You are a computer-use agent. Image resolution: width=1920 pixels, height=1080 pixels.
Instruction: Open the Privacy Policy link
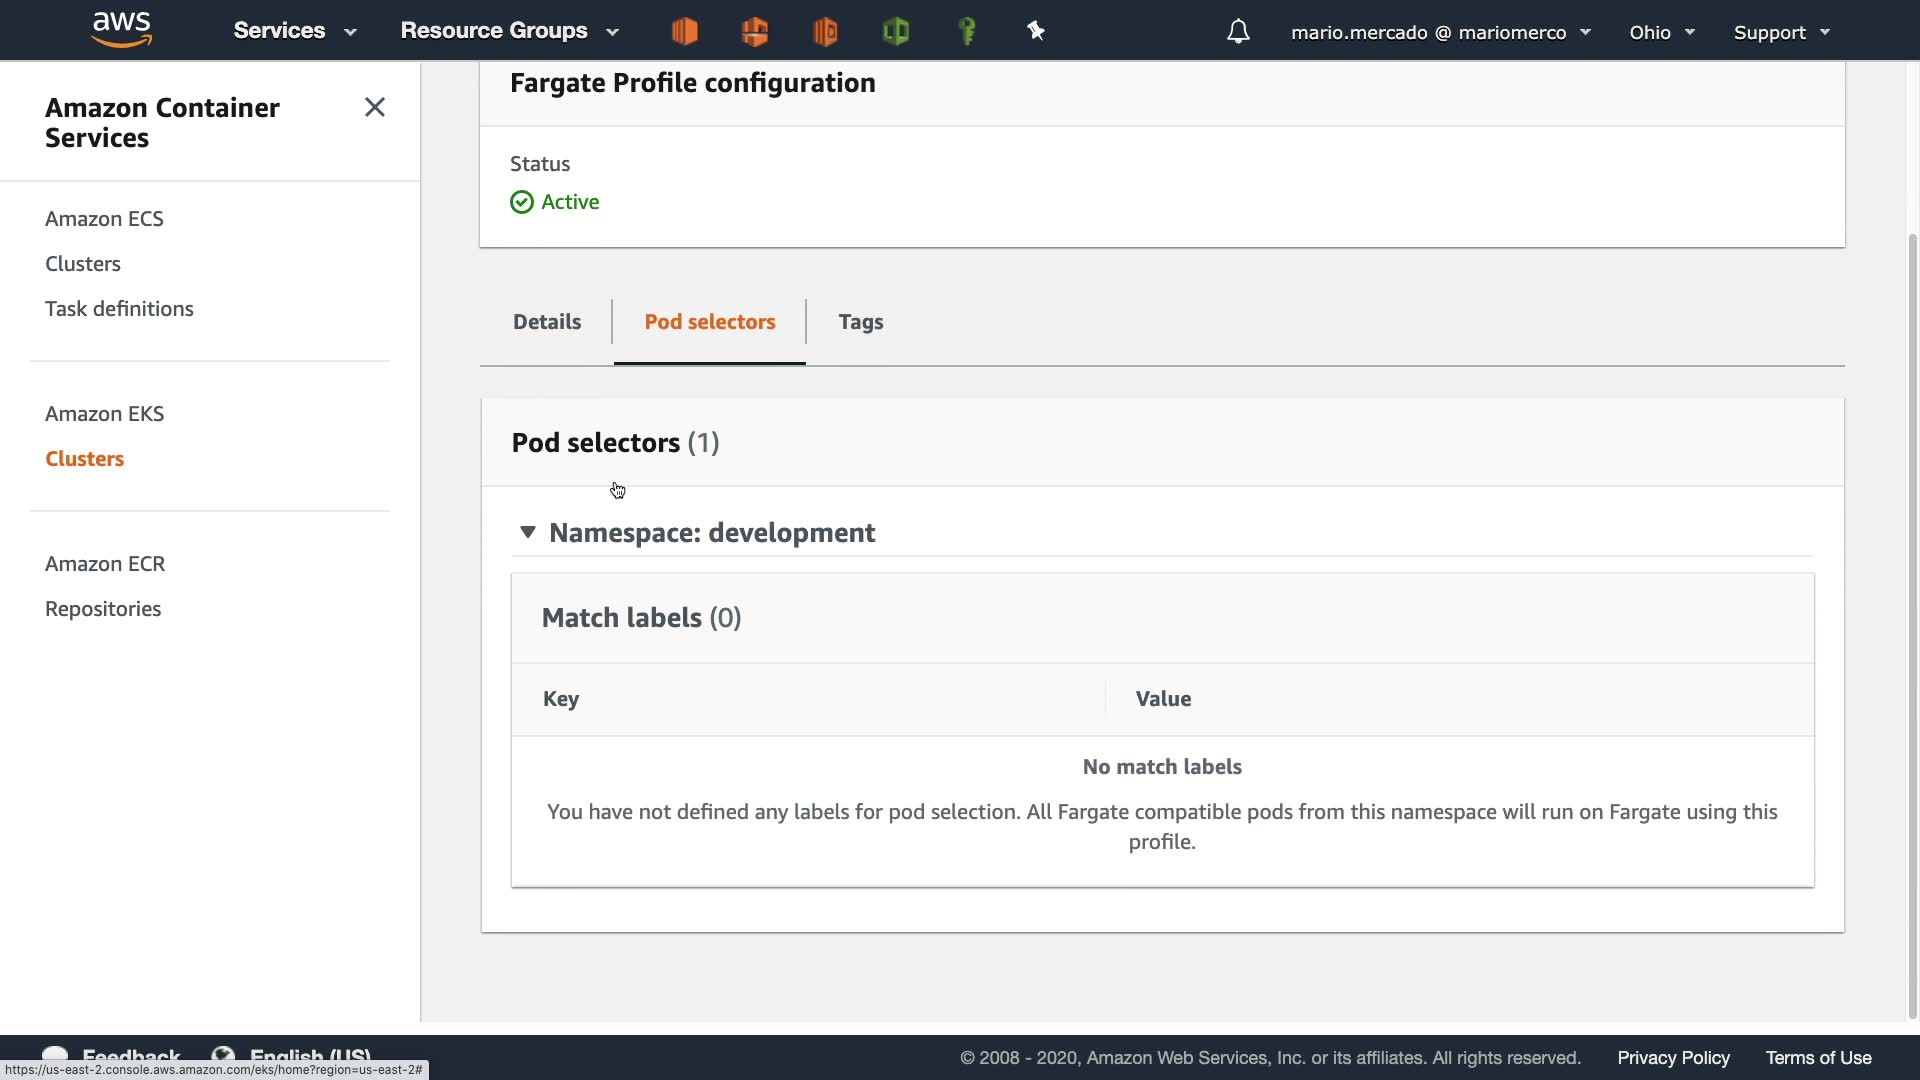pyautogui.click(x=1673, y=1058)
